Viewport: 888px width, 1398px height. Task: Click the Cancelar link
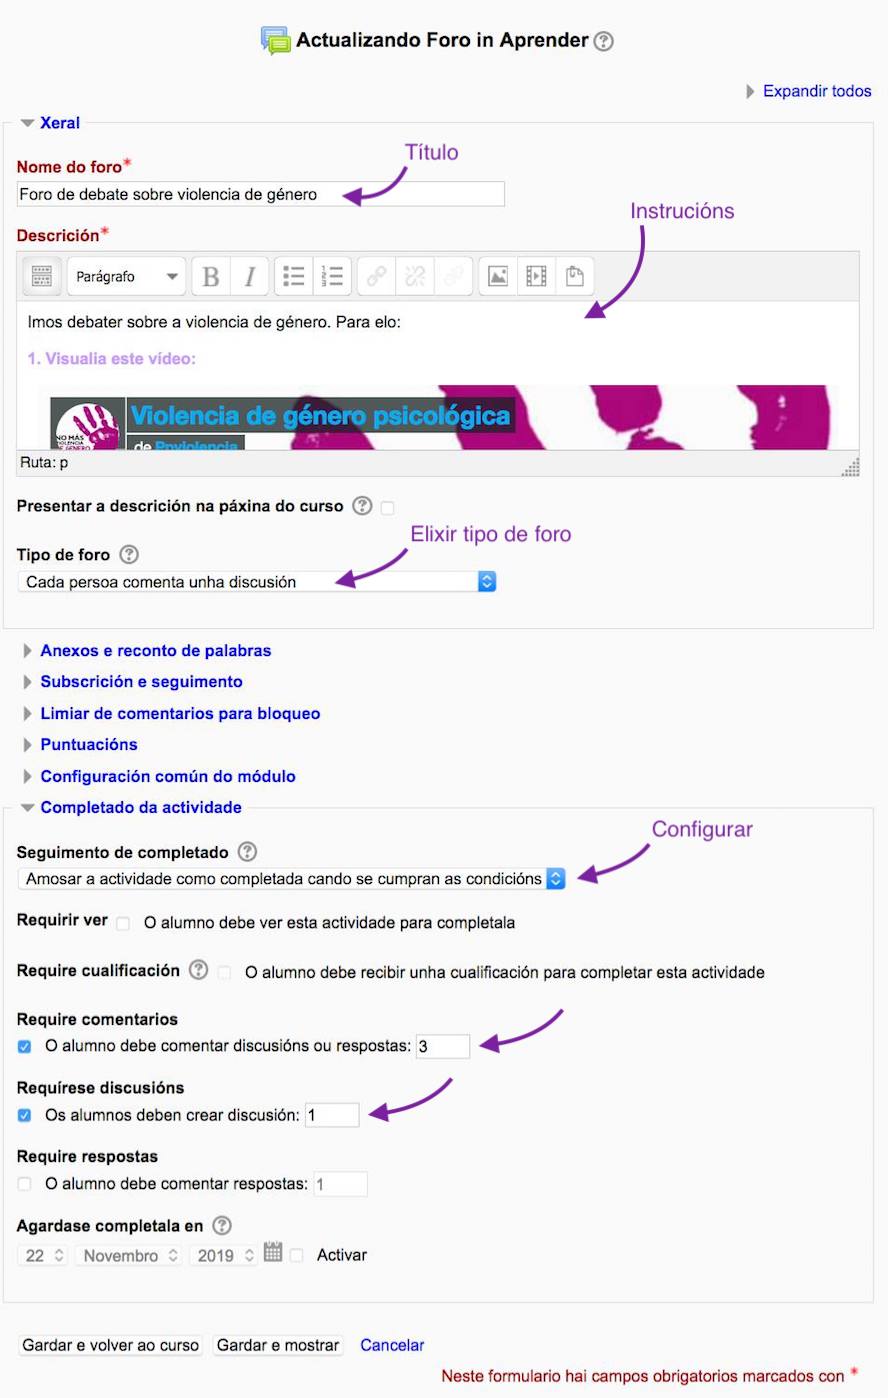click(x=392, y=1345)
